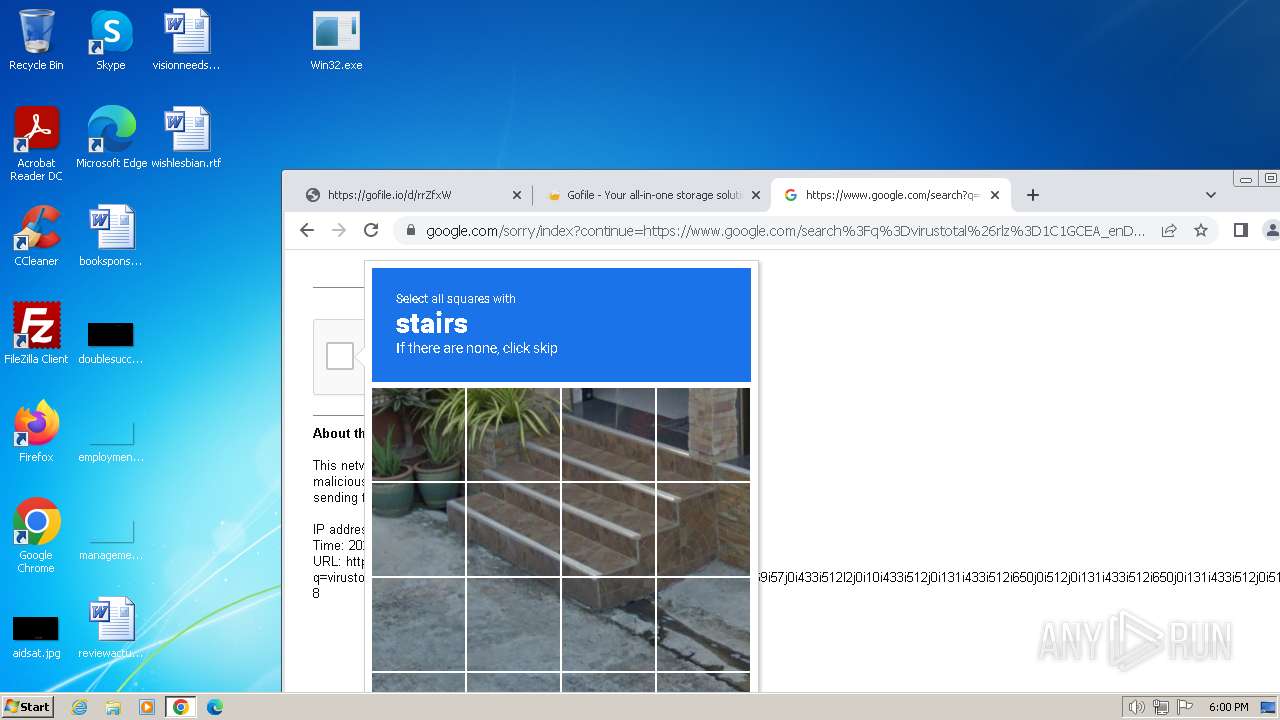Open Windows Media Player on taskbar
The image size is (1280, 720).
click(146, 707)
